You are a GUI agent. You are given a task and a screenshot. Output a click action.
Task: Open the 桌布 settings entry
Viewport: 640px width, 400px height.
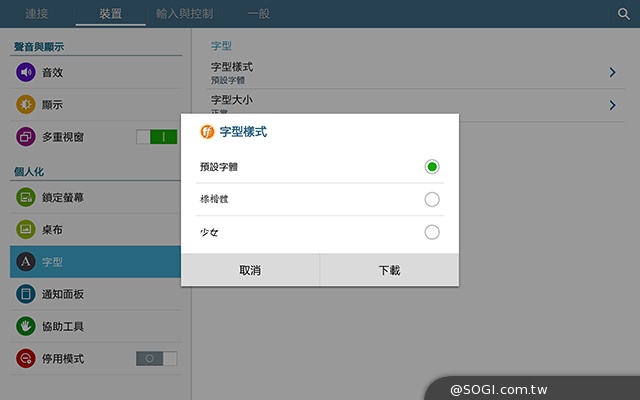[x=96, y=229]
